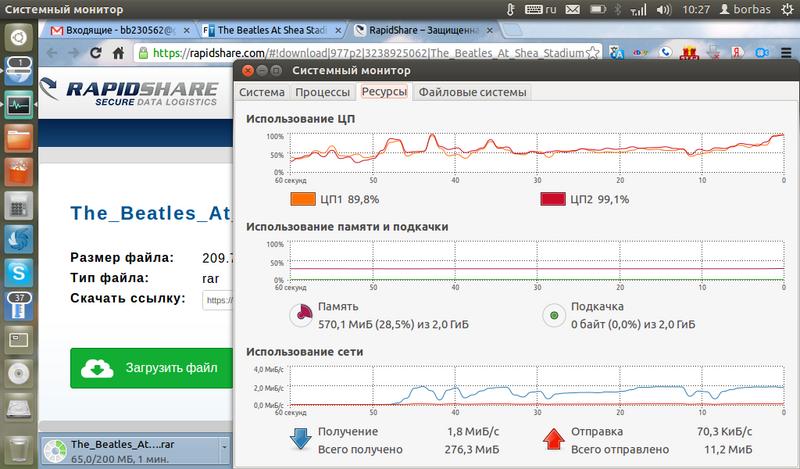Change the ЦП1 orange color swatch
800x469 pixels.
coord(303,199)
